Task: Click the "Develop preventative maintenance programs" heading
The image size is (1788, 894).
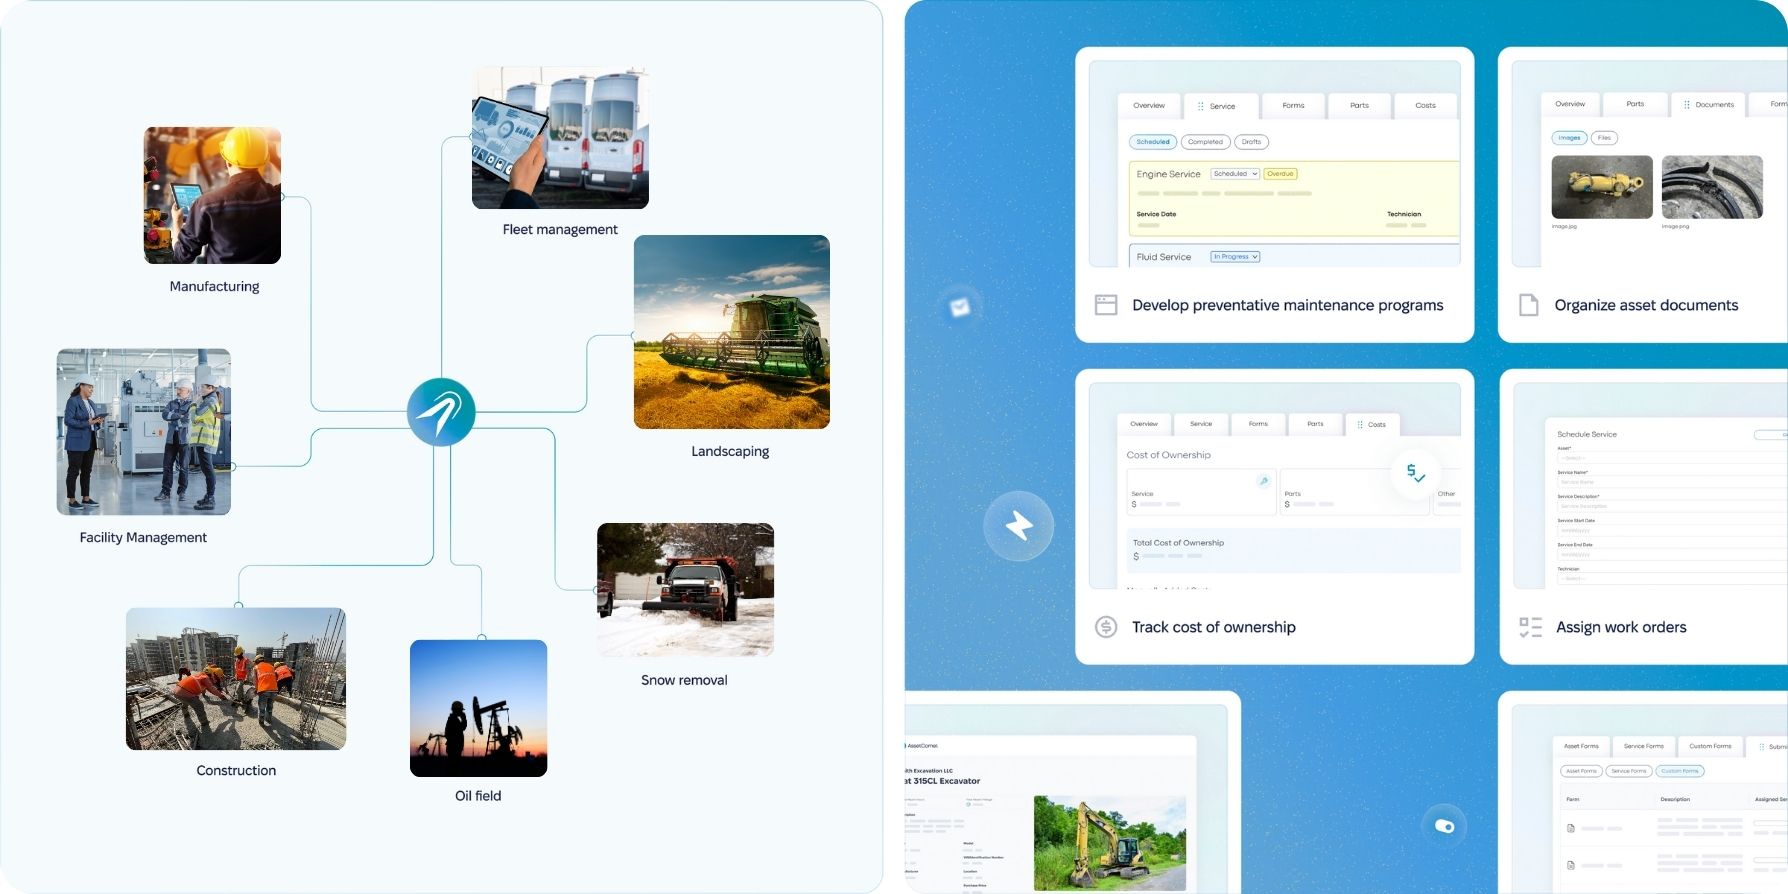Action: (1288, 305)
